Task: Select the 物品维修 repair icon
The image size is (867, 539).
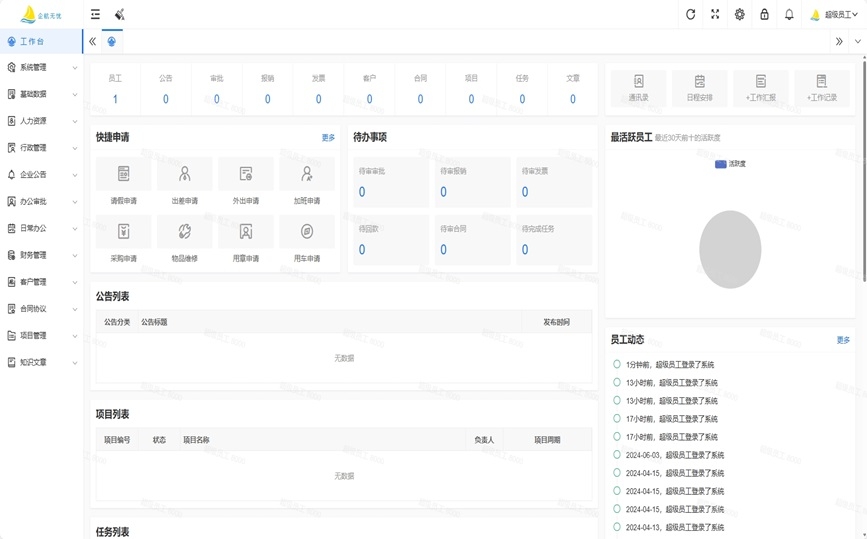Action: (184, 232)
